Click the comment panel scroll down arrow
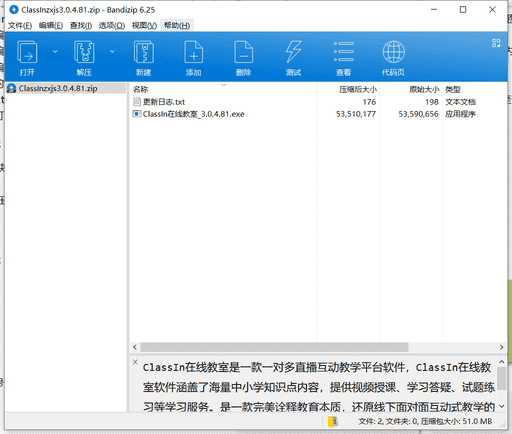The height and width of the screenshot is (434, 512). point(502,406)
